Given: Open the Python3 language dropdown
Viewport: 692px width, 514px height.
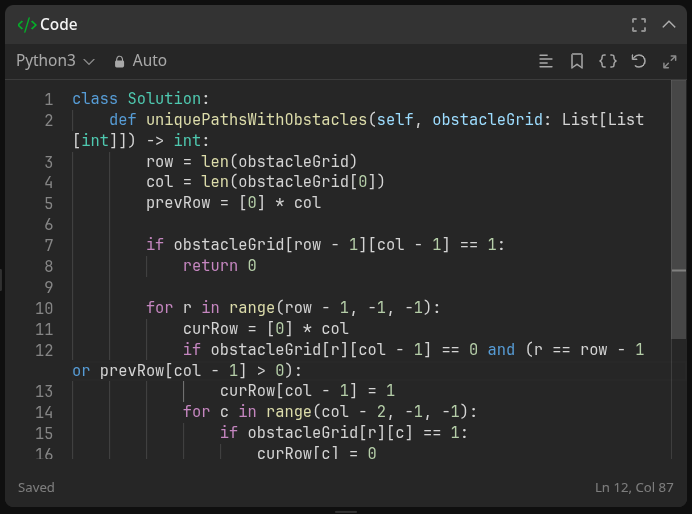Looking at the screenshot, I should click(55, 61).
